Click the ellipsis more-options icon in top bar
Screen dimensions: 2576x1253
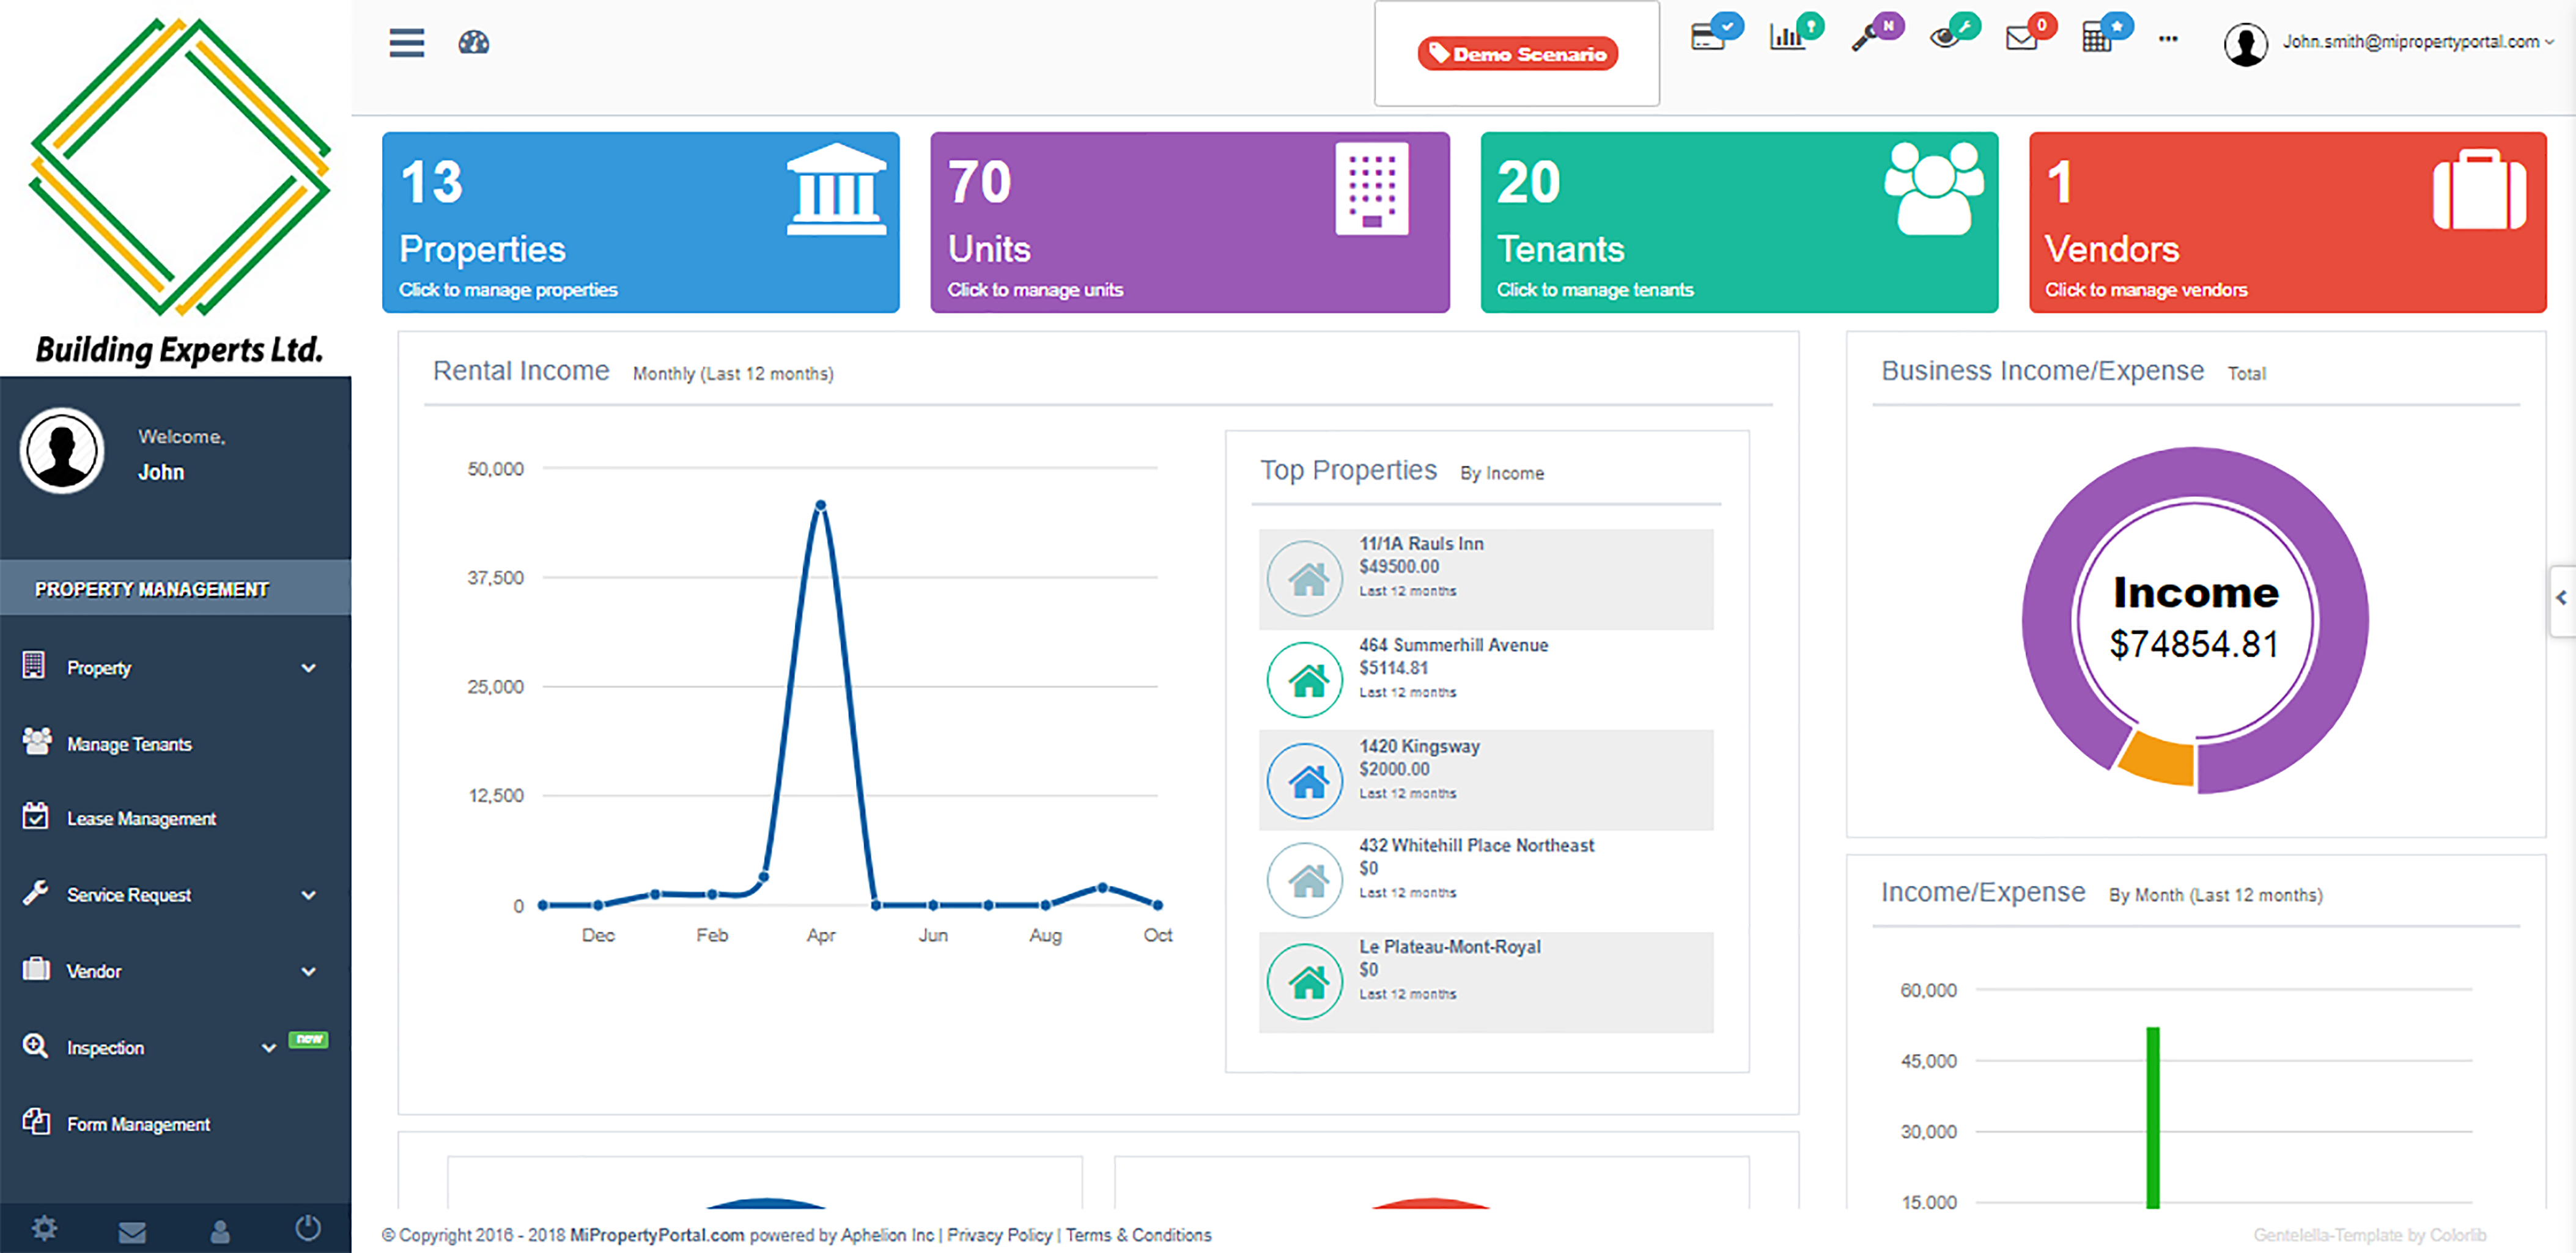2168,38
